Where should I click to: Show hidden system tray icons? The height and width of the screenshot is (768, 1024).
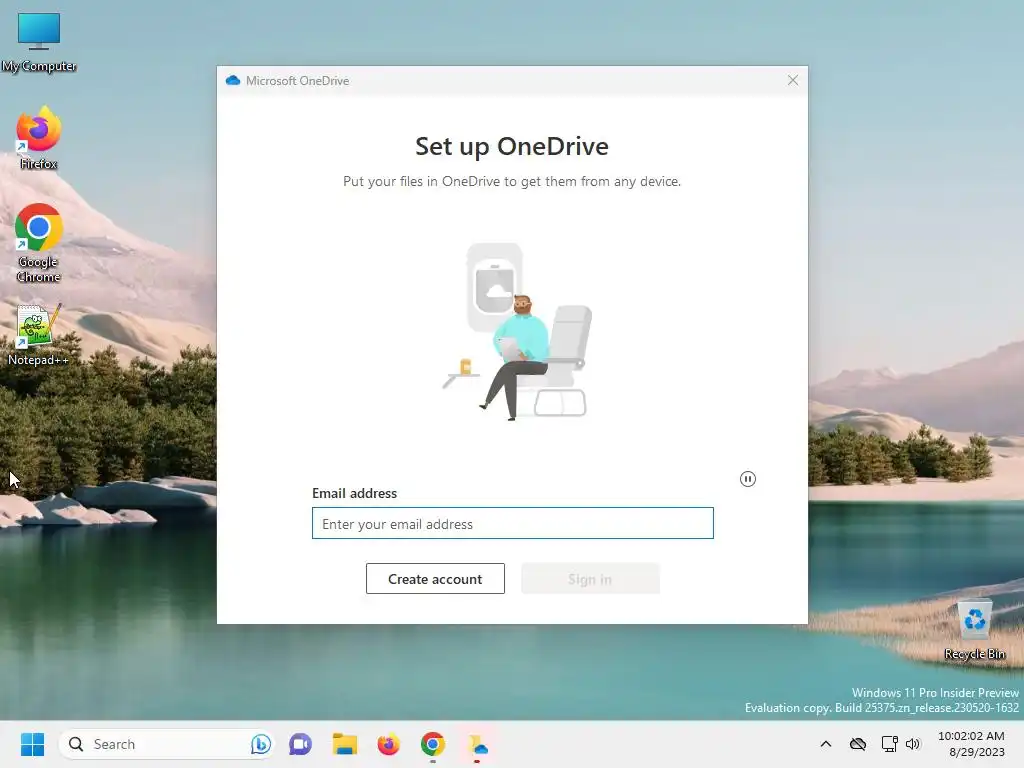coord(825,744)
